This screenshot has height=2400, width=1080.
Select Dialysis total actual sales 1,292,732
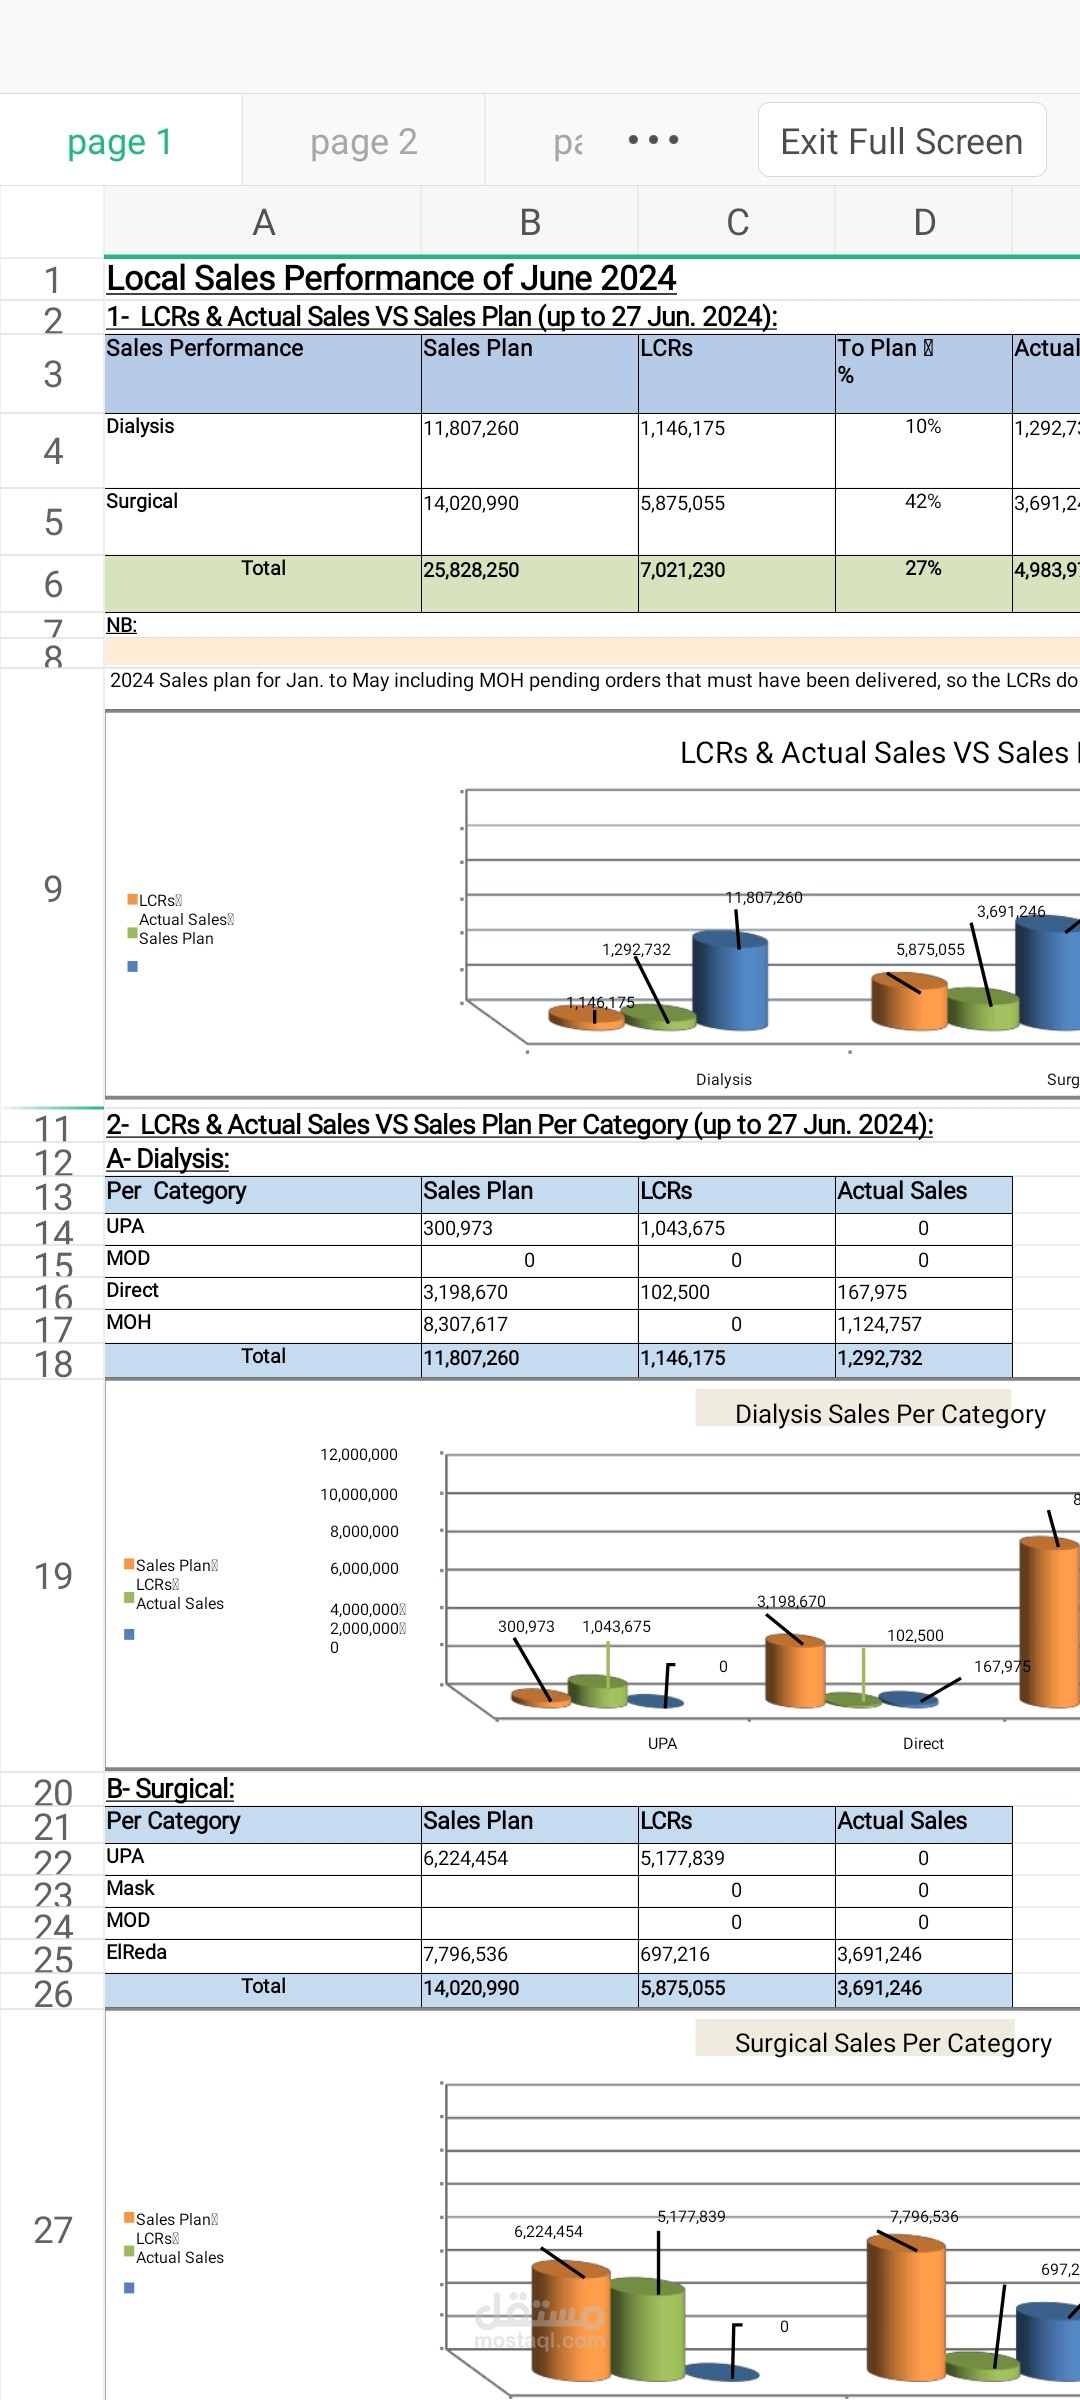[924, 1359]
